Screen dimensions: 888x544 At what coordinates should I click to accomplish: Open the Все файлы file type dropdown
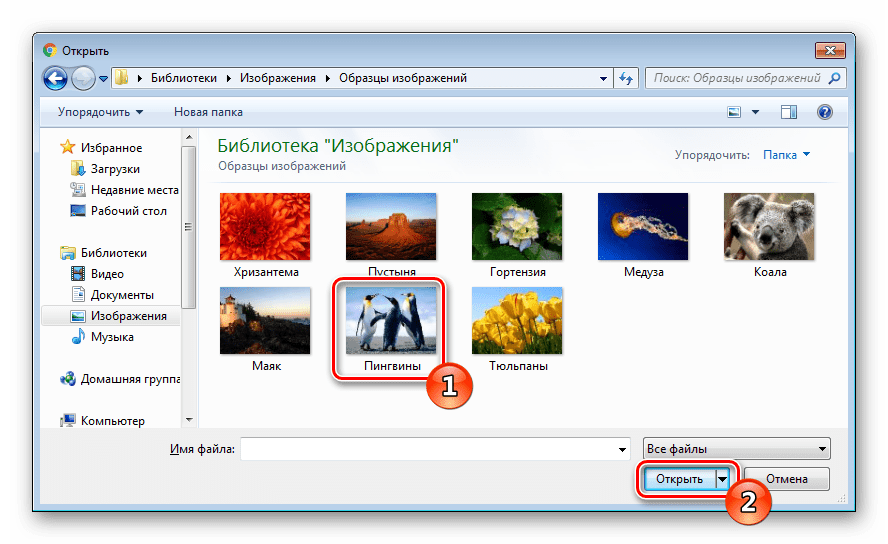click(x=736, y=449)
